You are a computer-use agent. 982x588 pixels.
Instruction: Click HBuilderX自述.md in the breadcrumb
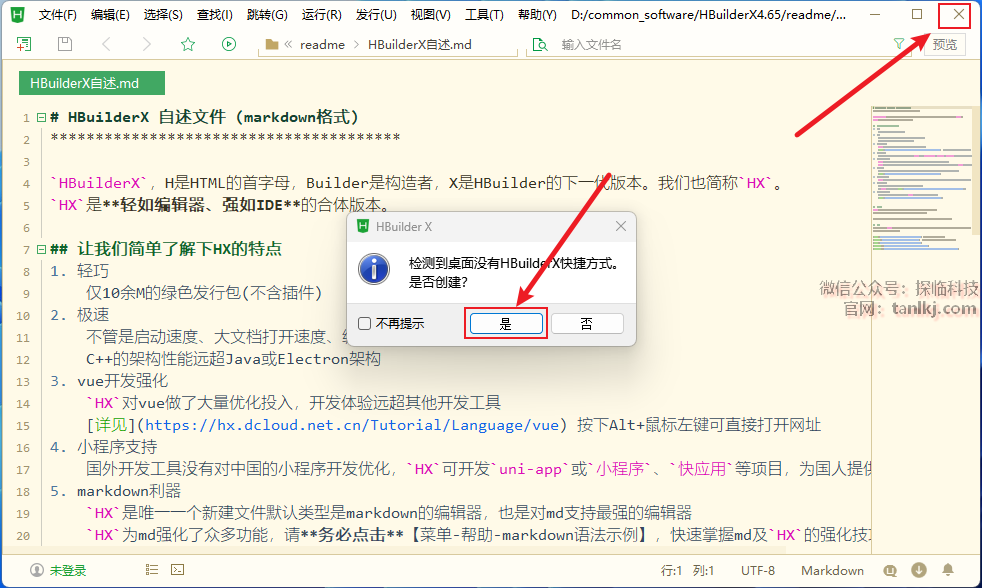pos(420,44)
